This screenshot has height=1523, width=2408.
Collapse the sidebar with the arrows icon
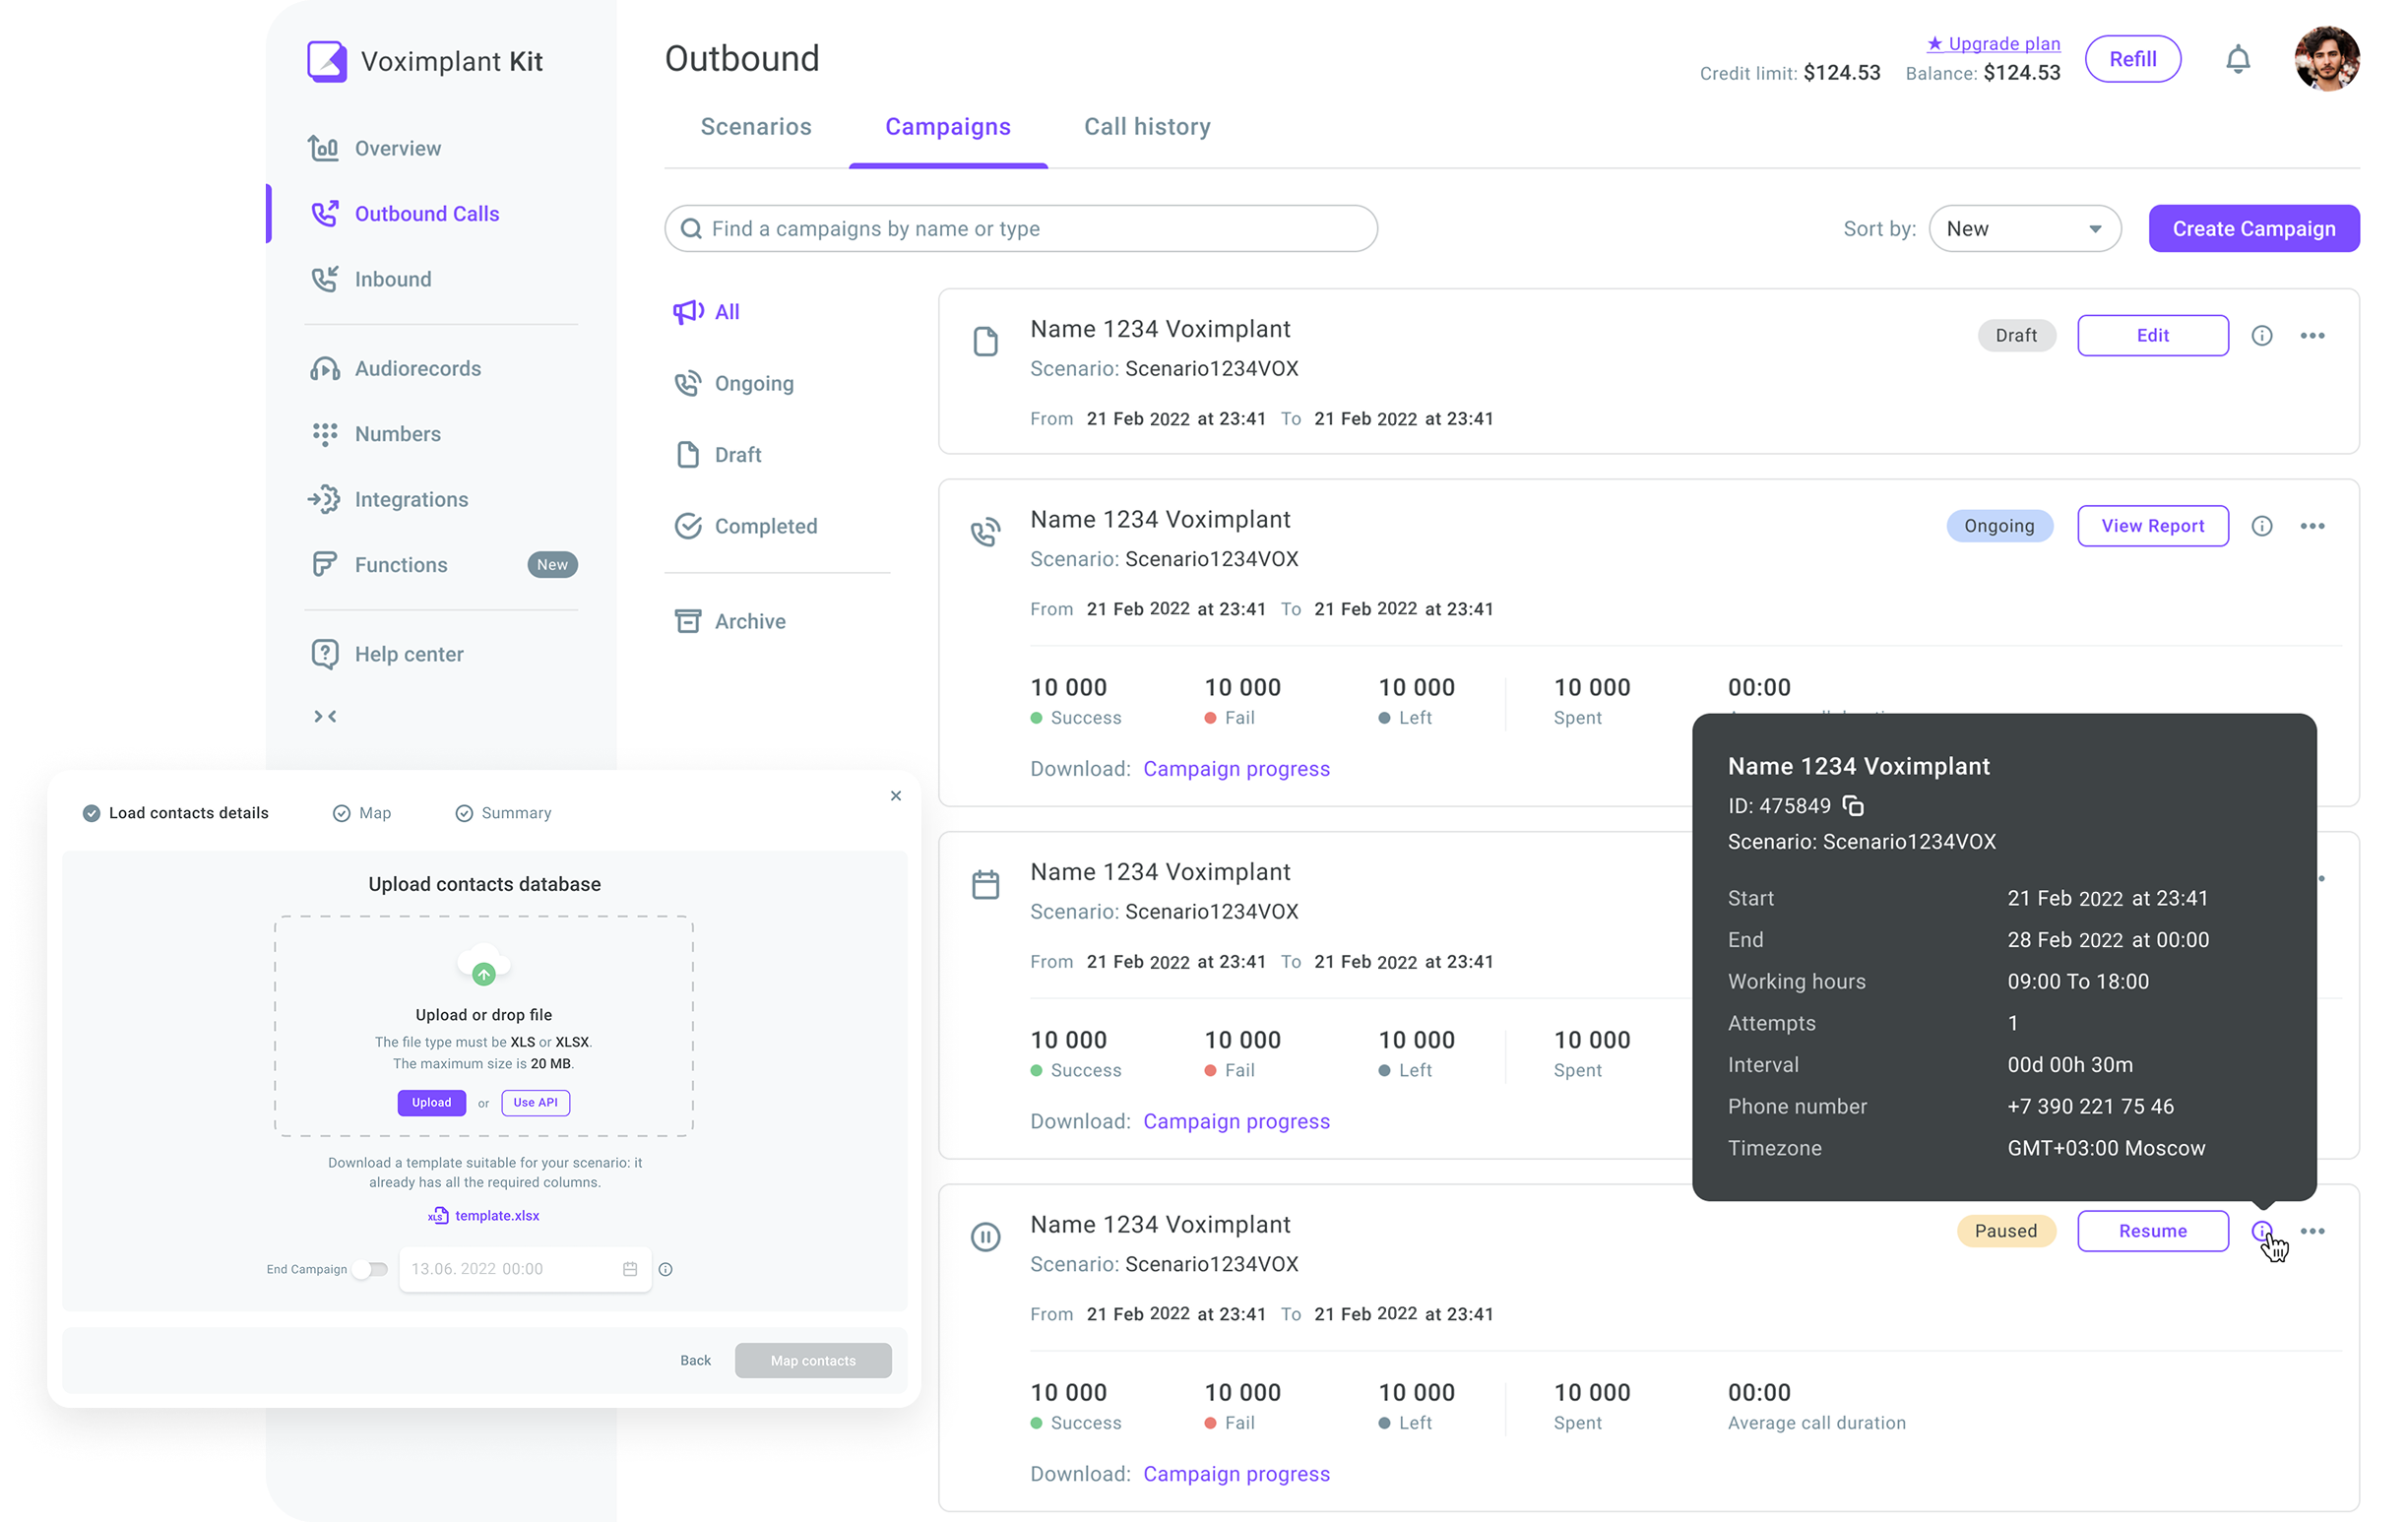coord(325,716)
